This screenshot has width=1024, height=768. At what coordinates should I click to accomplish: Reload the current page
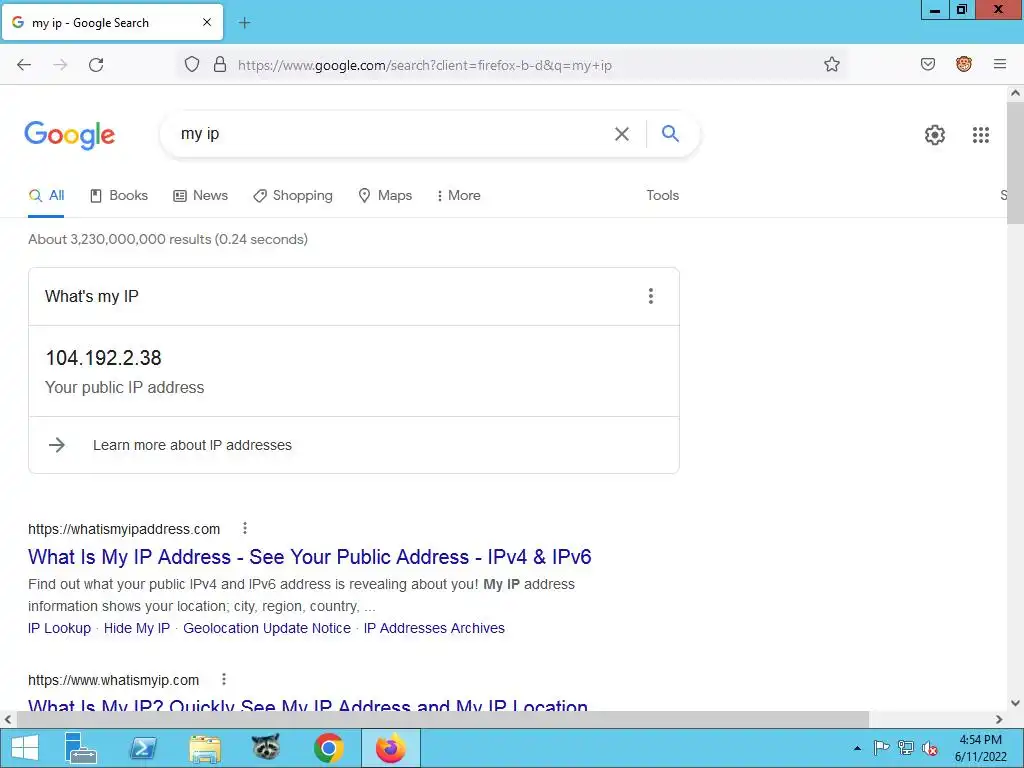96,65
